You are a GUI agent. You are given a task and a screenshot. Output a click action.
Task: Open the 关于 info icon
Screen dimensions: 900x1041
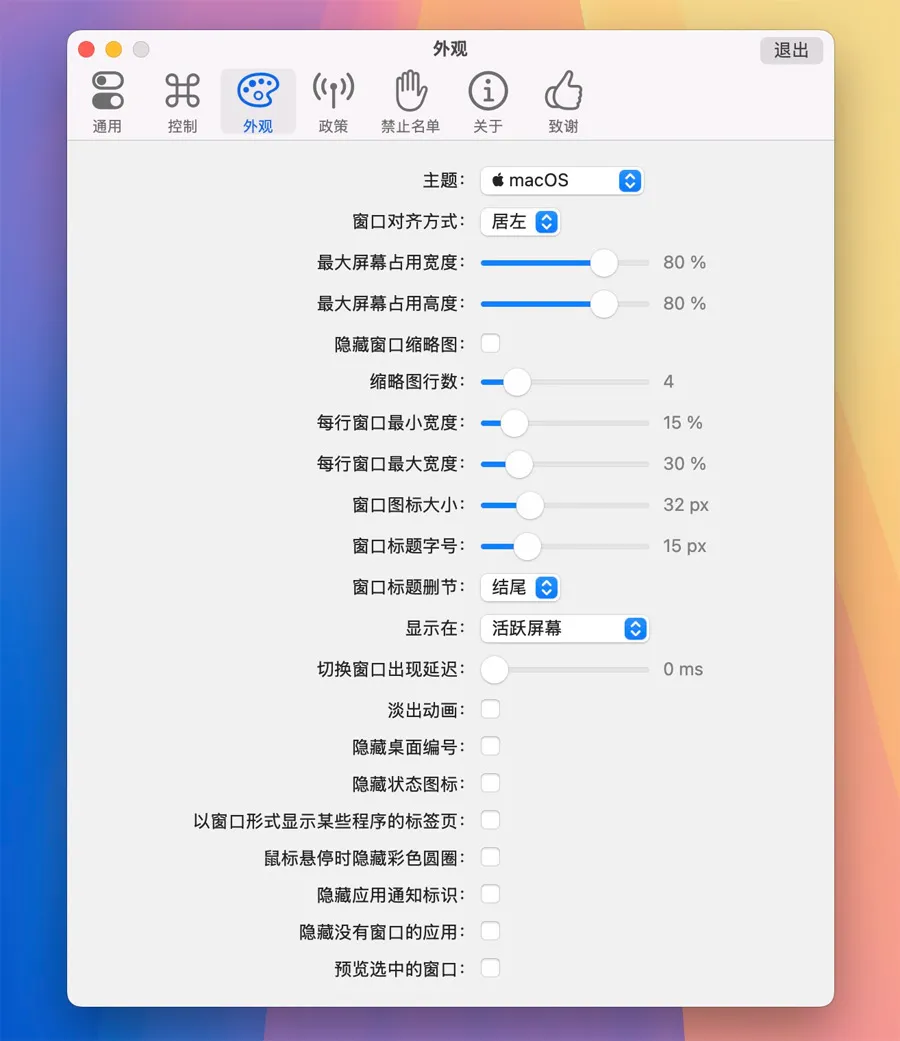click(488, 91)
